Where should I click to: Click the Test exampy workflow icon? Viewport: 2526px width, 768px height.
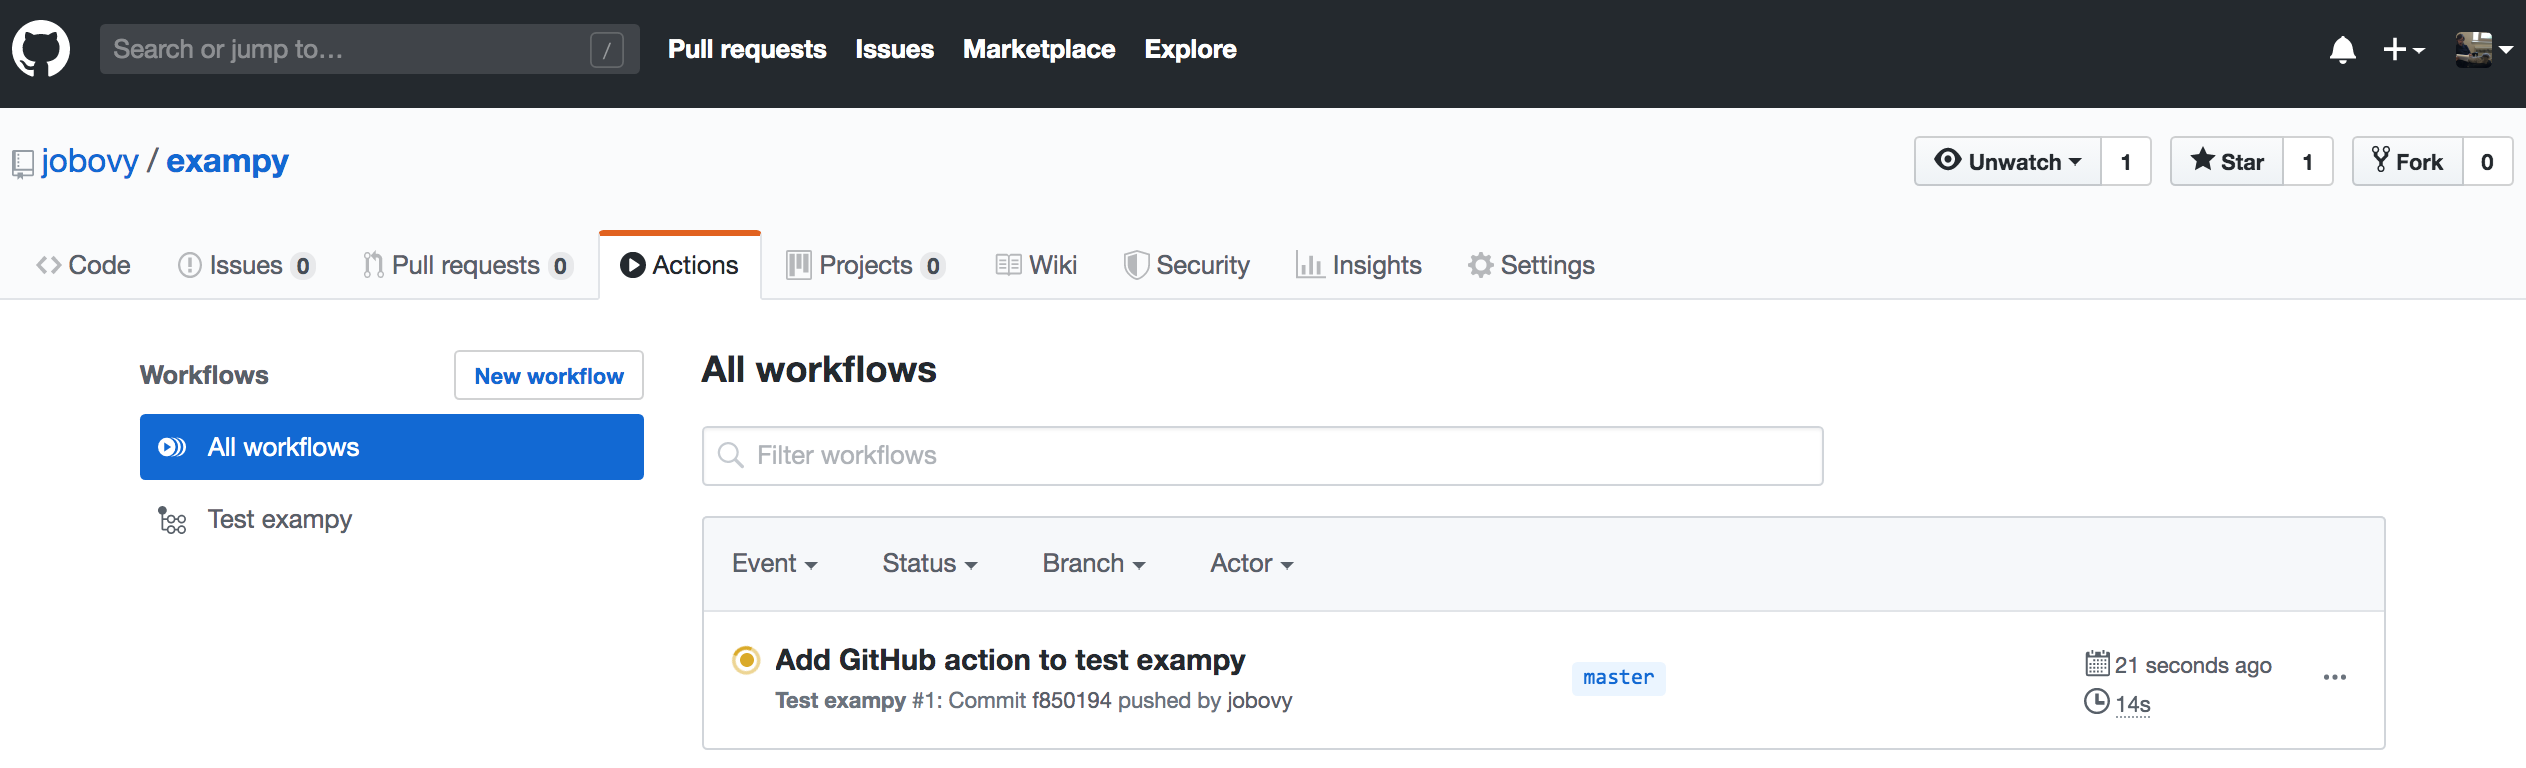click(x=172, y=520)
